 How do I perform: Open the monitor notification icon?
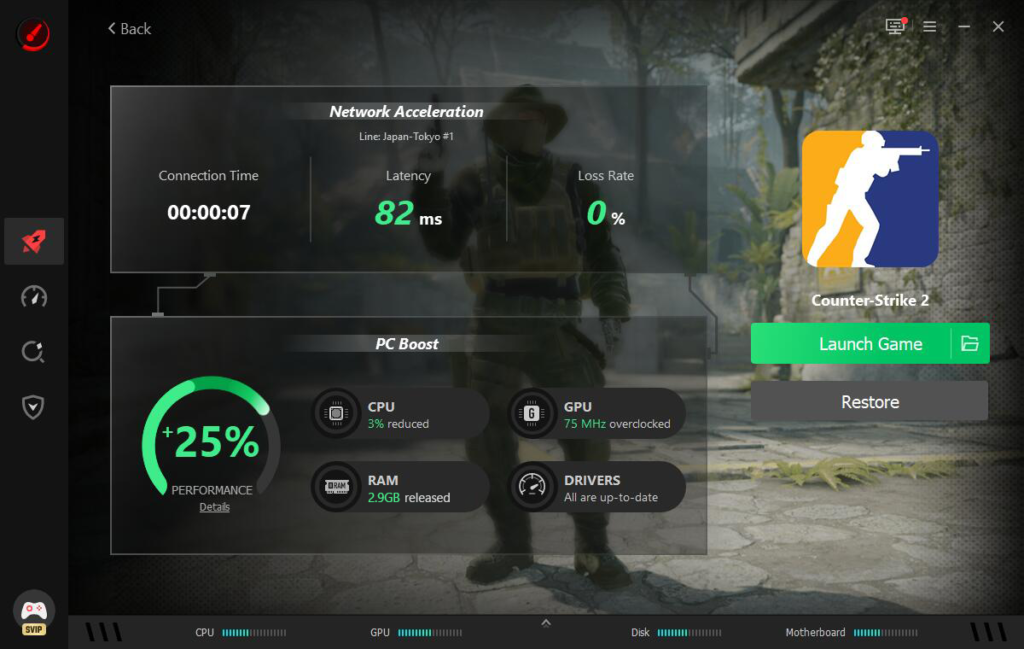tap(895, 26)
